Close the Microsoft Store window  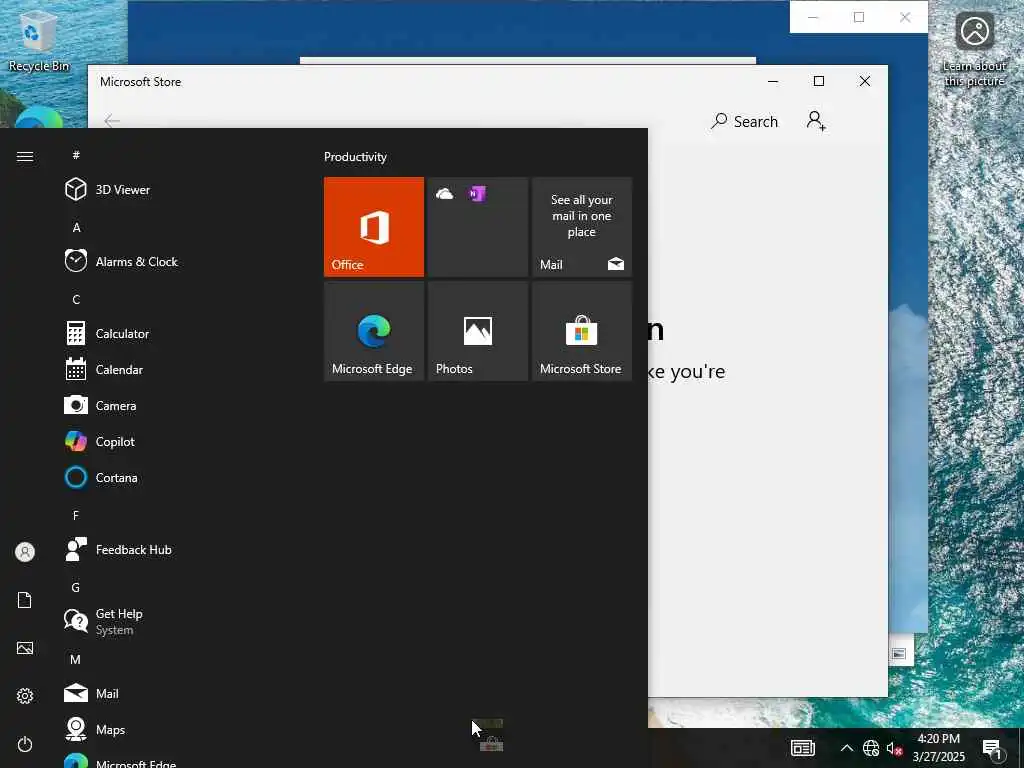(x=865, y=81)
